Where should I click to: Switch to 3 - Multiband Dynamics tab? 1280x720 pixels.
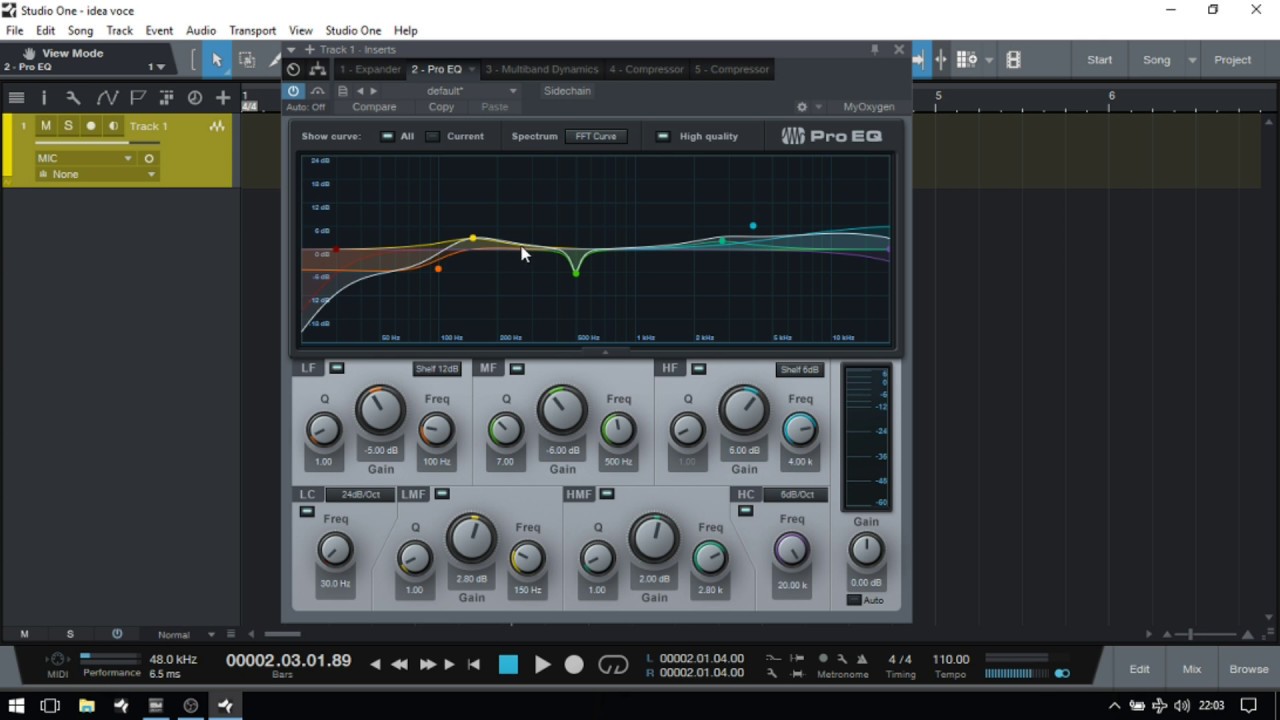[x=541, y=69]
